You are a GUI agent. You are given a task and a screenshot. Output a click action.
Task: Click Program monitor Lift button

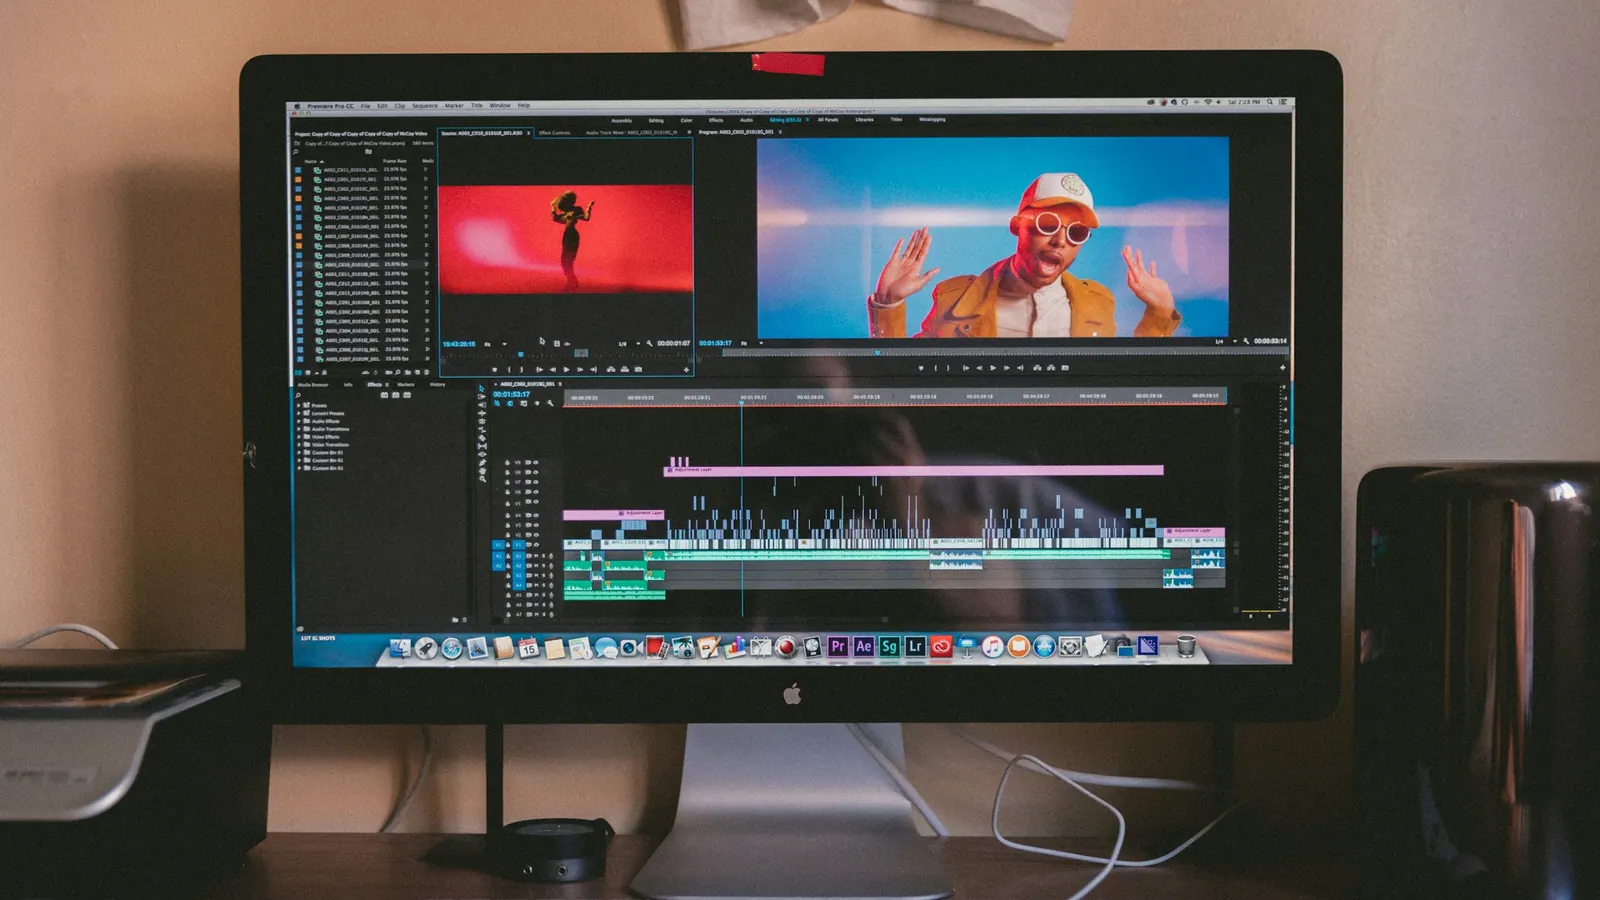[1037, 368]
